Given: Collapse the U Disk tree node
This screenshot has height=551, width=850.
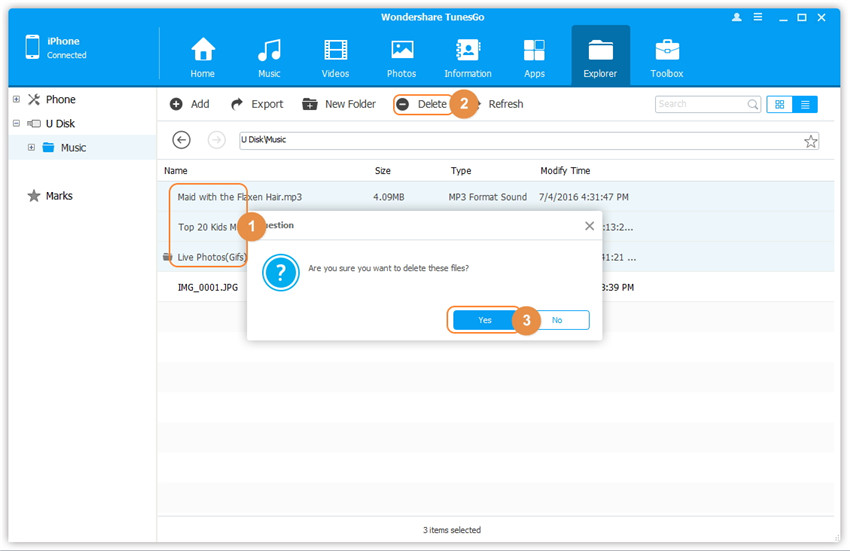Looking at the screenshot, I should point(16,124).
